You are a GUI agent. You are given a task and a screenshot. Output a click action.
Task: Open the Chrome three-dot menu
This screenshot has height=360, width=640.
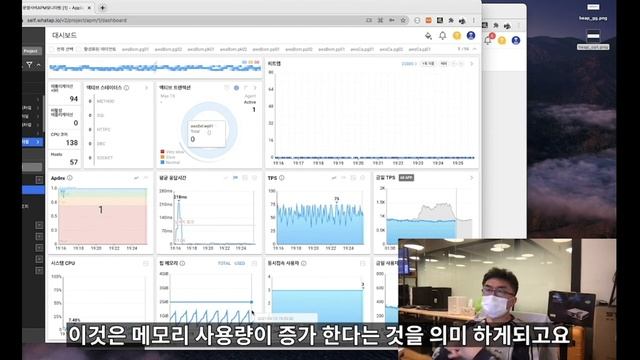(474, 20)
